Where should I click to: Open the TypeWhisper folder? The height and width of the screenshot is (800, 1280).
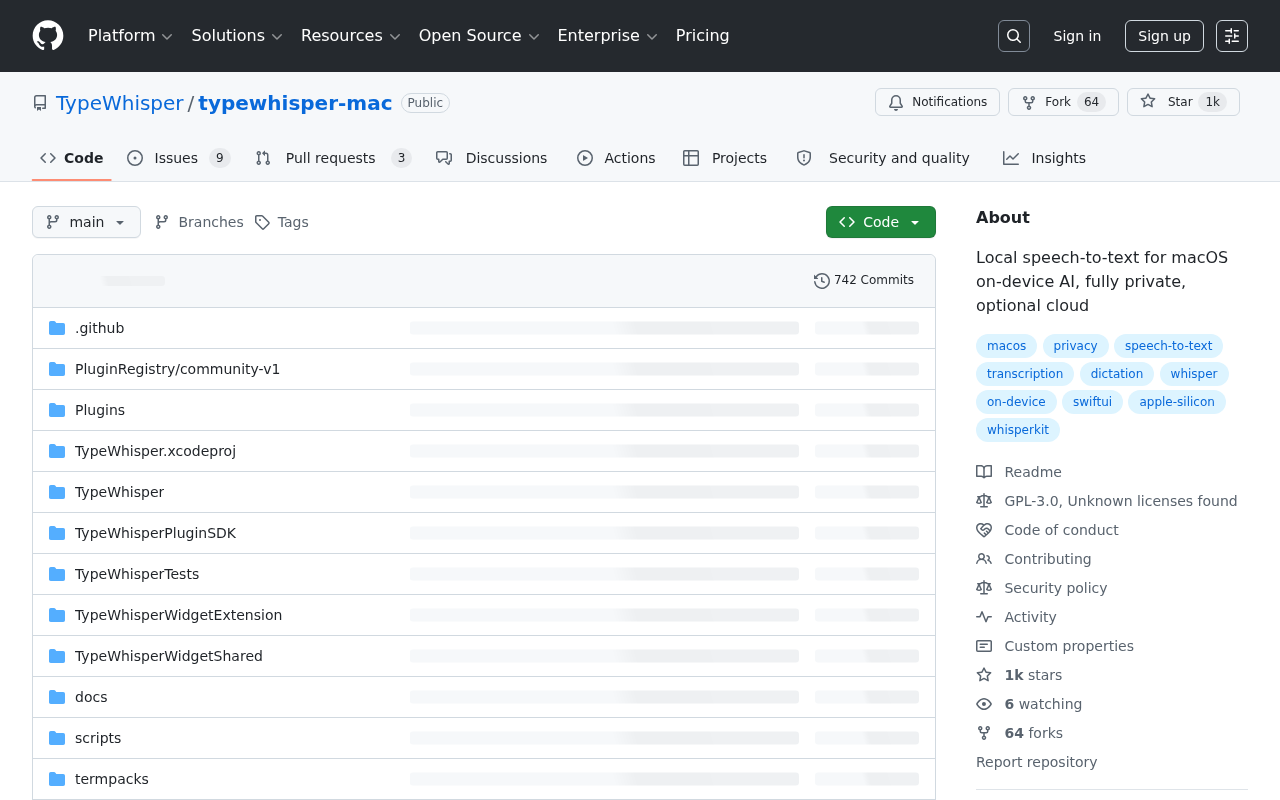119,492
